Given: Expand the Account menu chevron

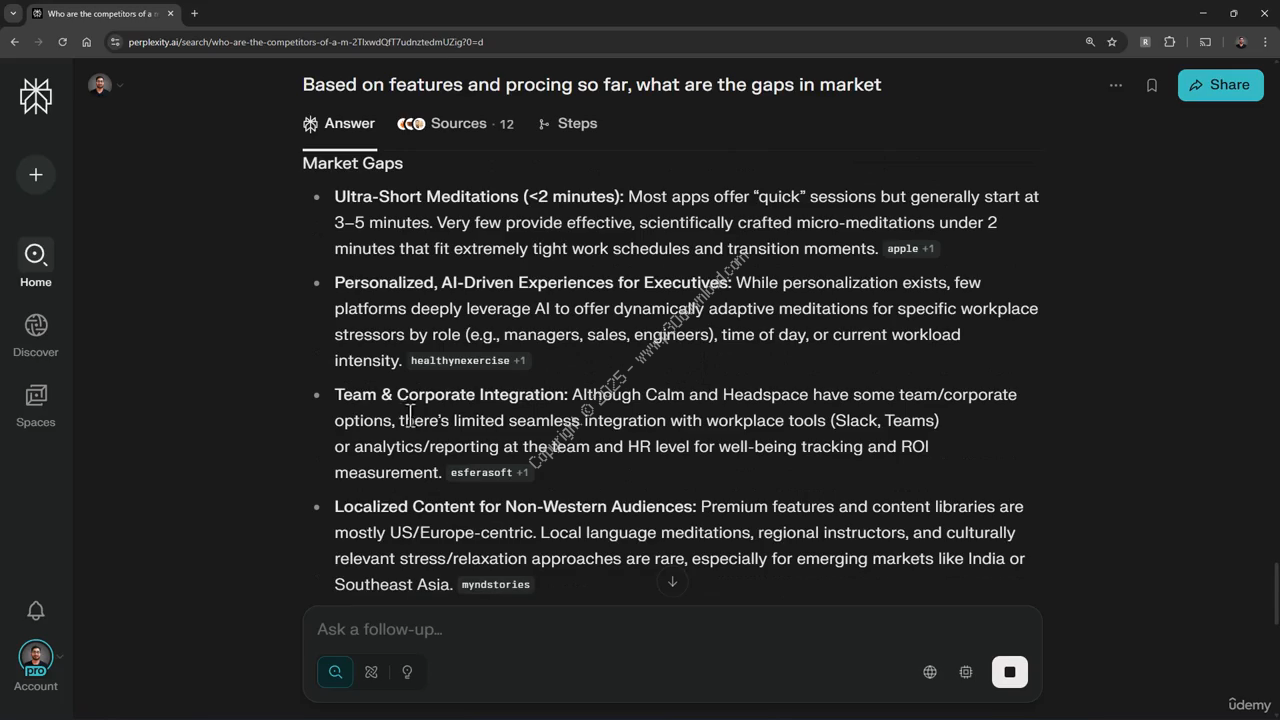Looking at the screenshot, I should 60,657.
